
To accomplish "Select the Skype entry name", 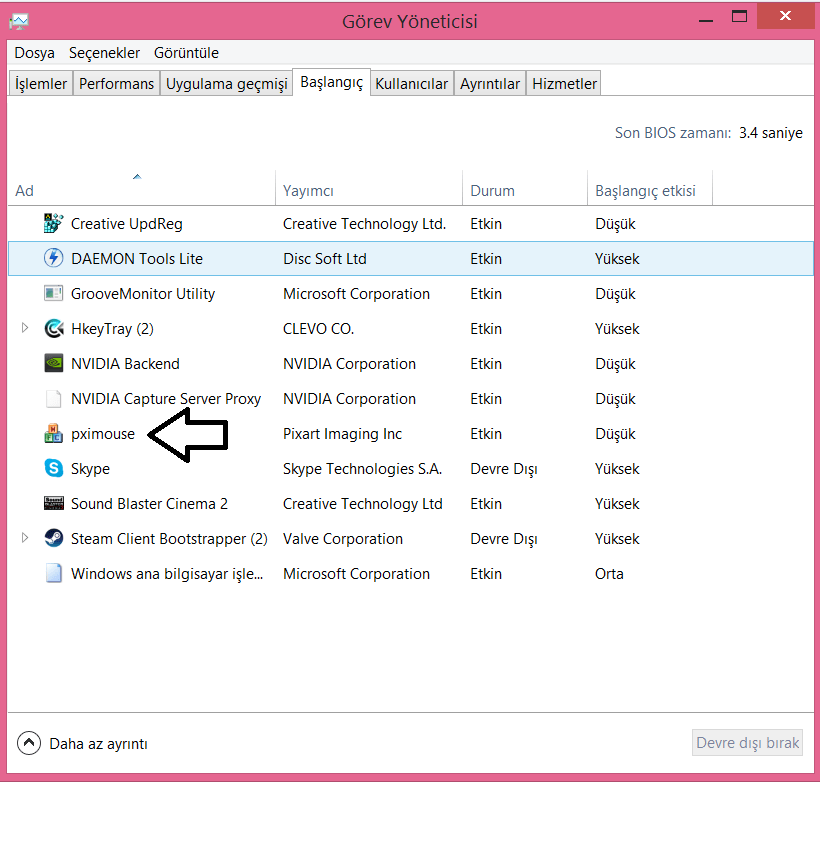I will point(90,469).
